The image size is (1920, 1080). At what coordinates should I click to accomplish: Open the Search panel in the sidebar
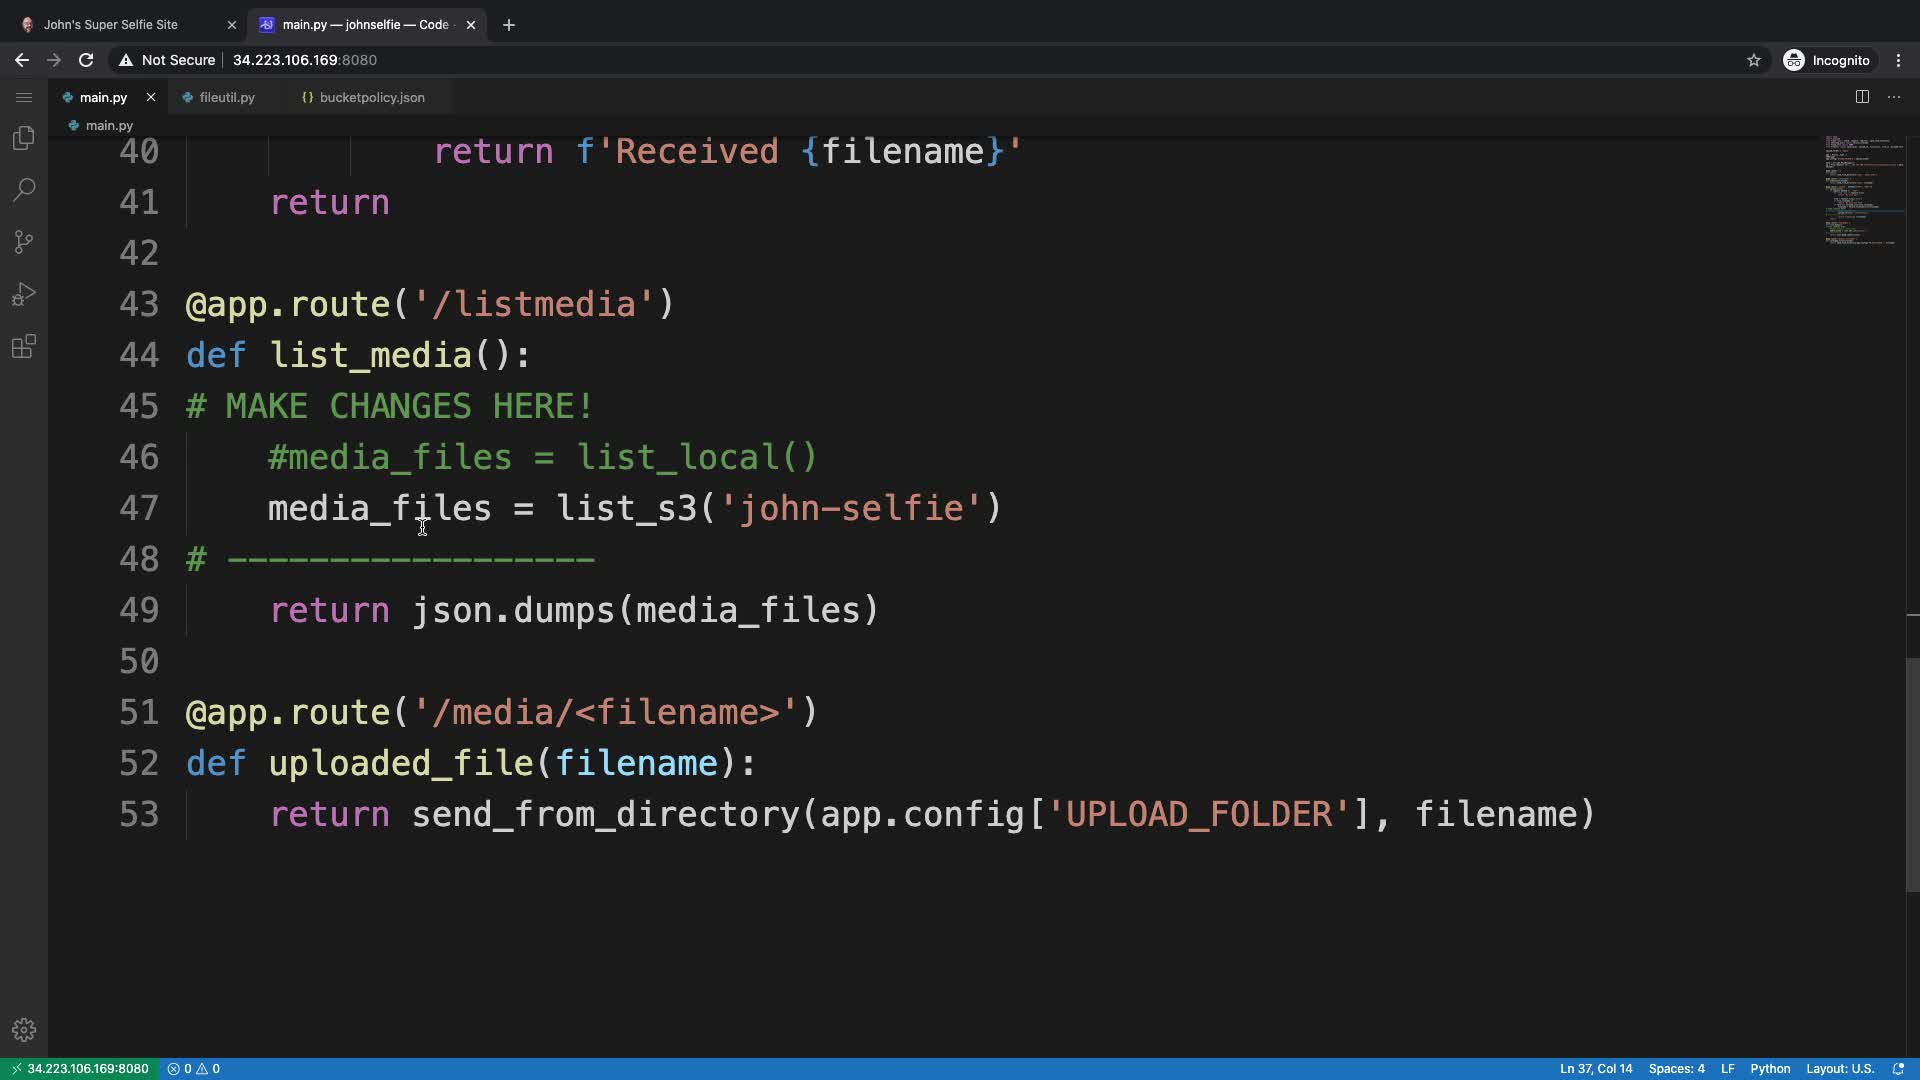(24, 190)
